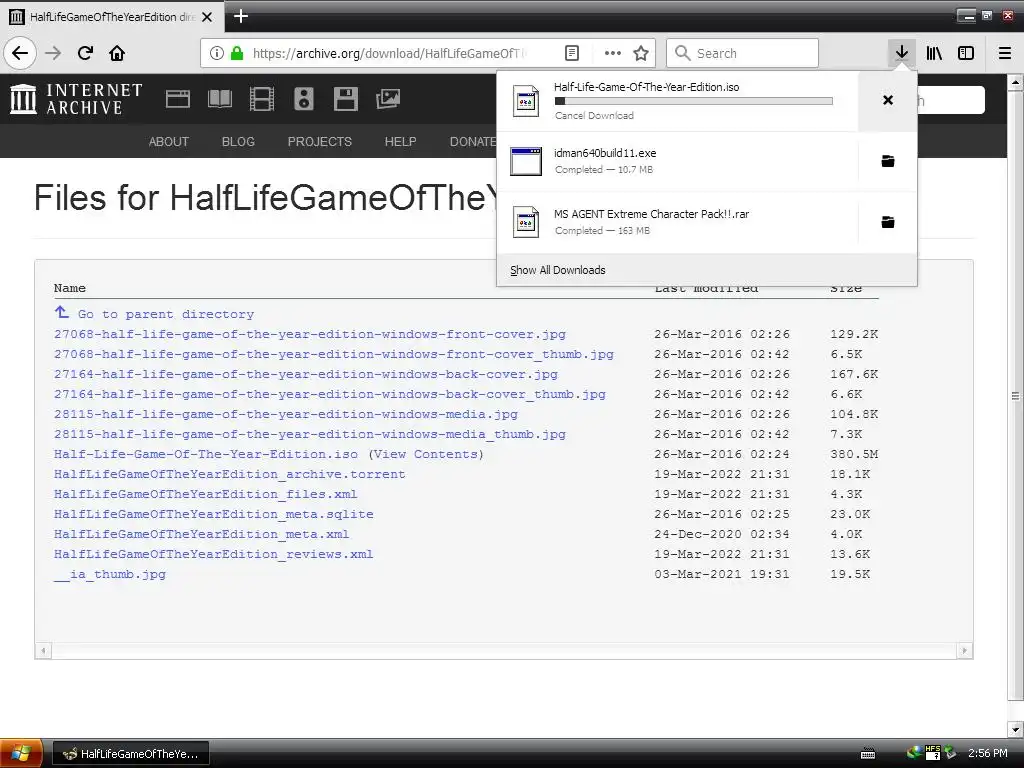Open the Texts book icon in Archive header
The width and height of the screenshot is (1024, 768).
tap(219, 99)
